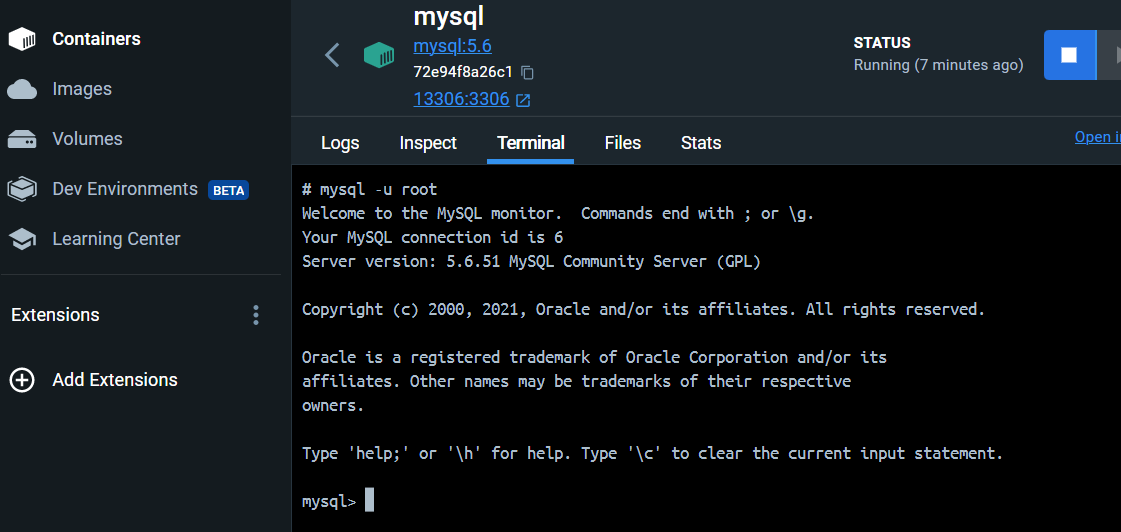1121x532 pixels.
Task: Click the '# mysql -u root' command line
Action: tap(369, 189)
